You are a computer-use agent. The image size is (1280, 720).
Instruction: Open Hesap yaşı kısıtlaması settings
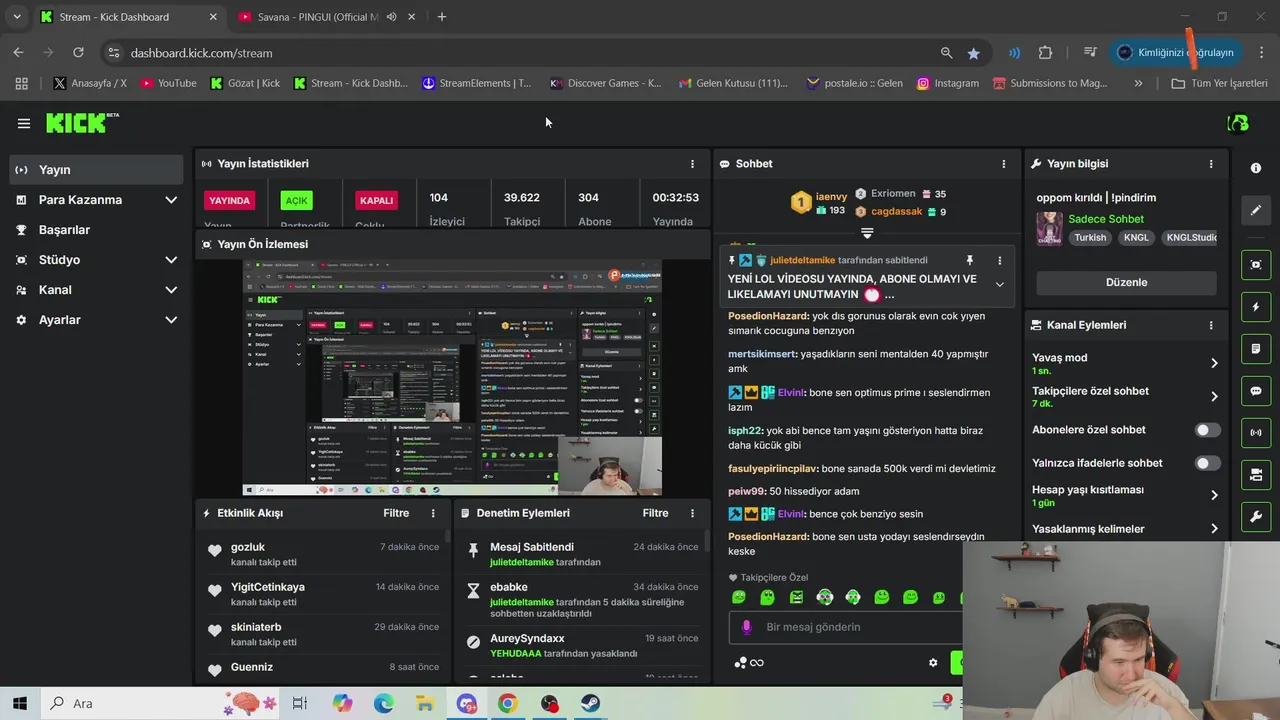(x=1126, y=495)
